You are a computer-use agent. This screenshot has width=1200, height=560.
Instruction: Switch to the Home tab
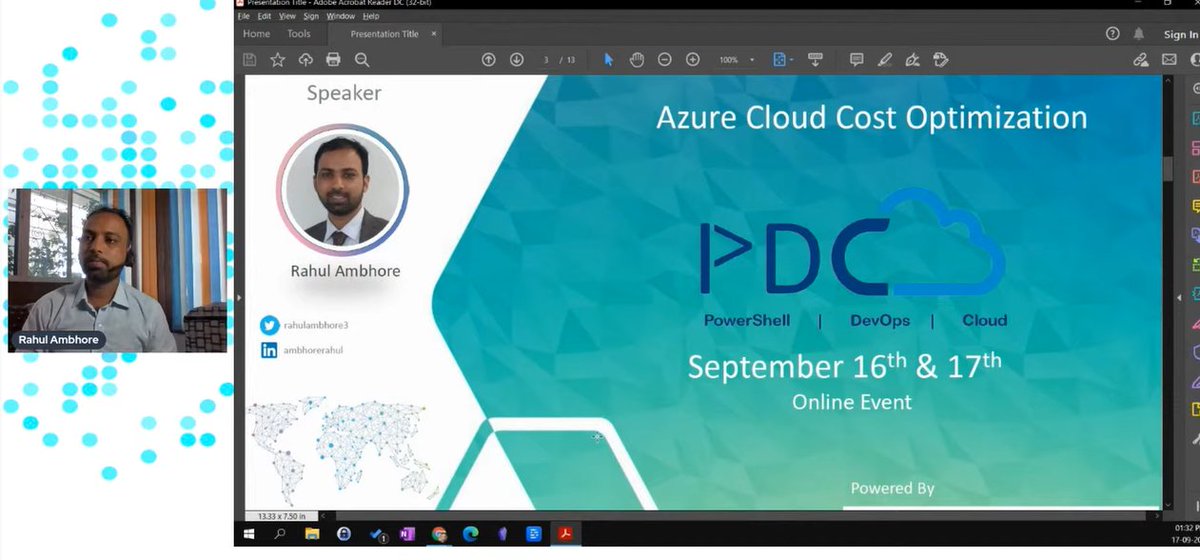point(257,34)
